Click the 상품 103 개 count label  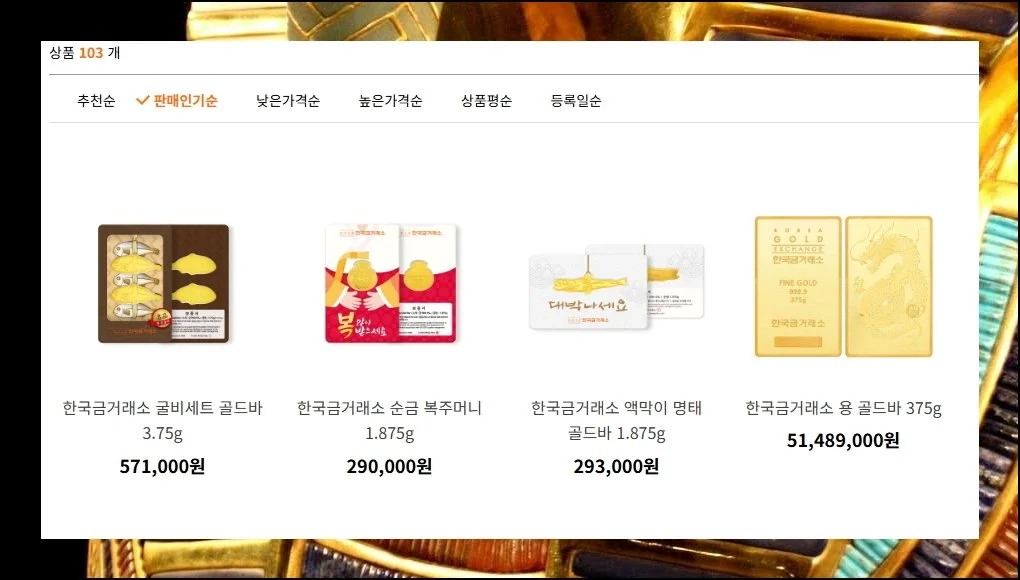[x=85, y=53]
